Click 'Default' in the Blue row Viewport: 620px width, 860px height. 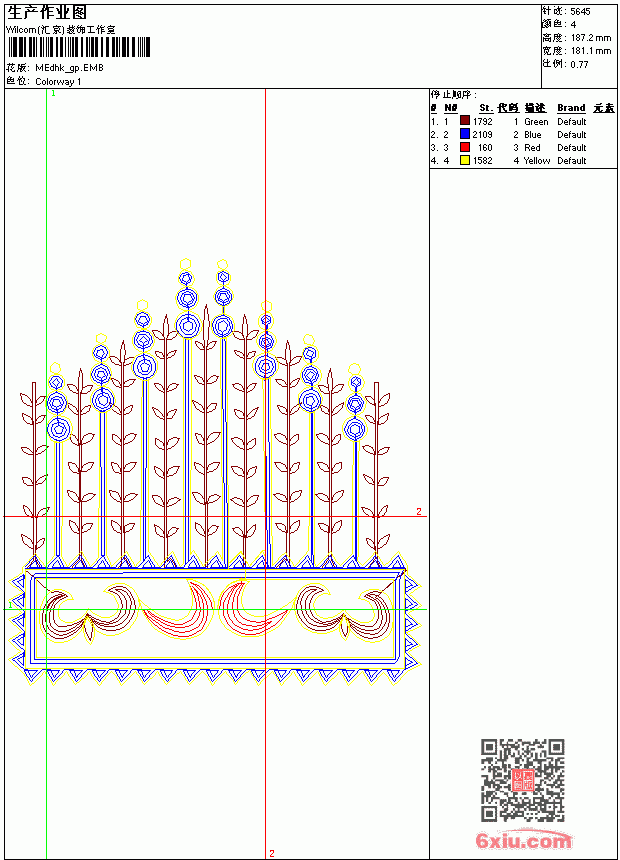point(572,134)
